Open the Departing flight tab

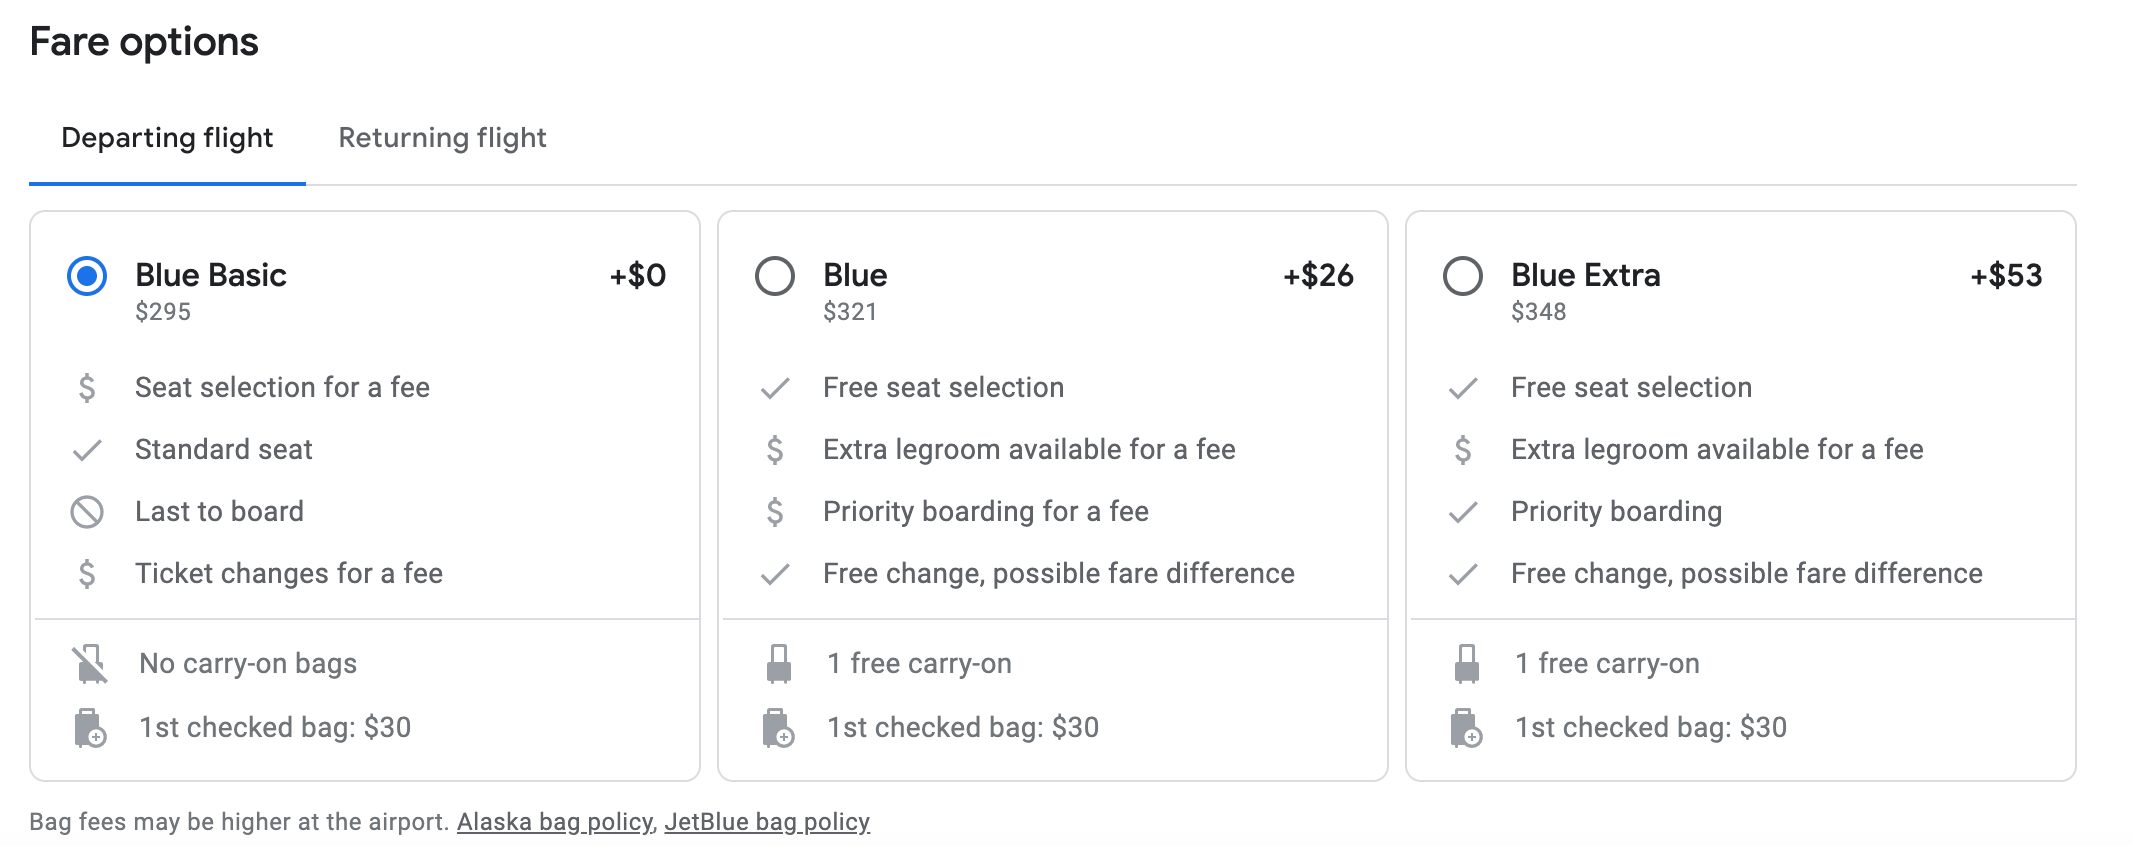point(167,138)
